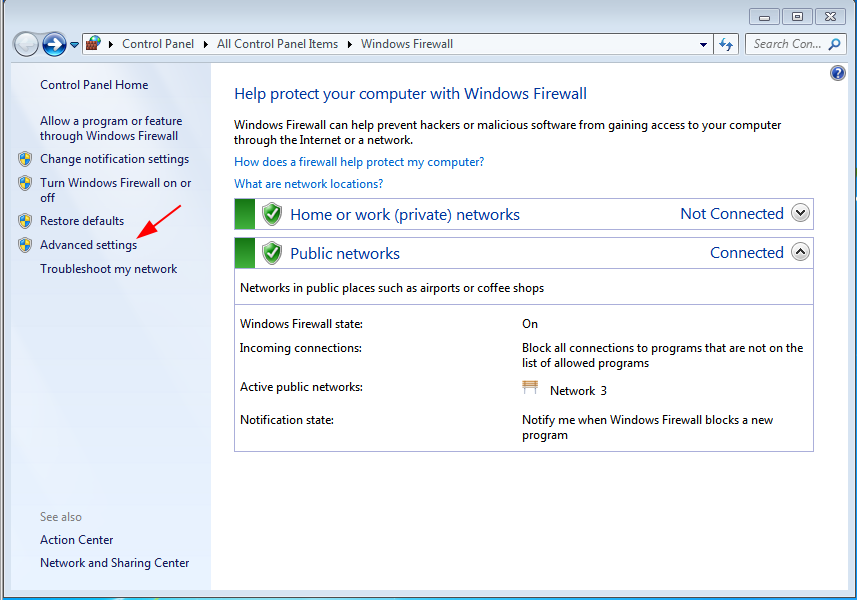
Task: Select All Control Panel Items breadcrumb
Action: [277, 44]
